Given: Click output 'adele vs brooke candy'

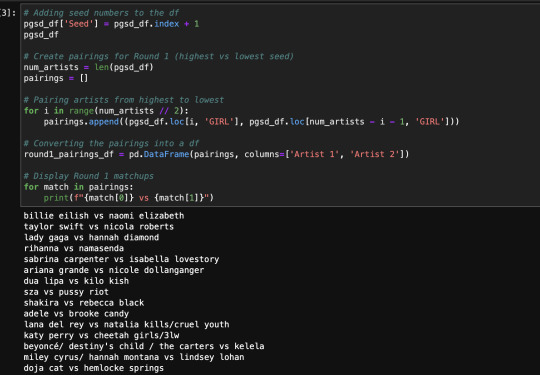Looking at the screenshot, I should 76,314.
